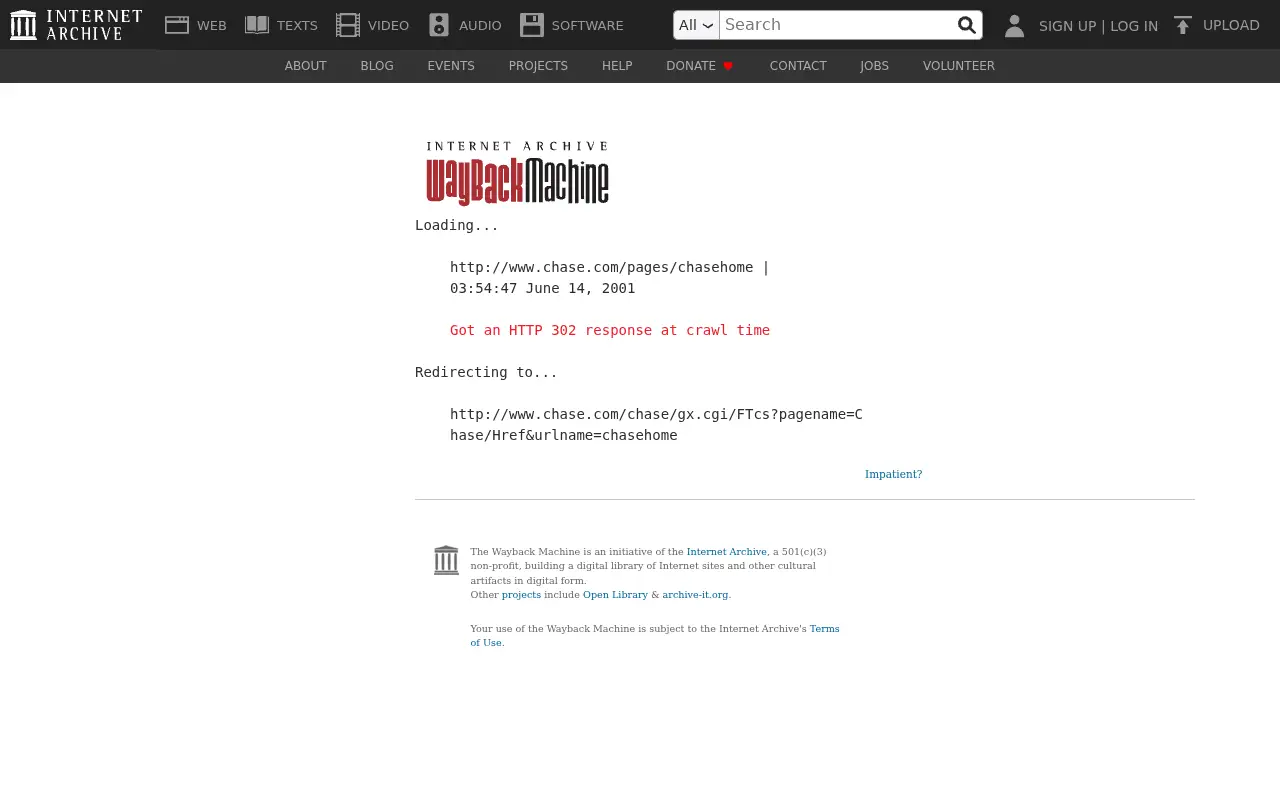1280x800 pixels.
Task: Click the Web label in top bar
Action: (x=212, y=25)
